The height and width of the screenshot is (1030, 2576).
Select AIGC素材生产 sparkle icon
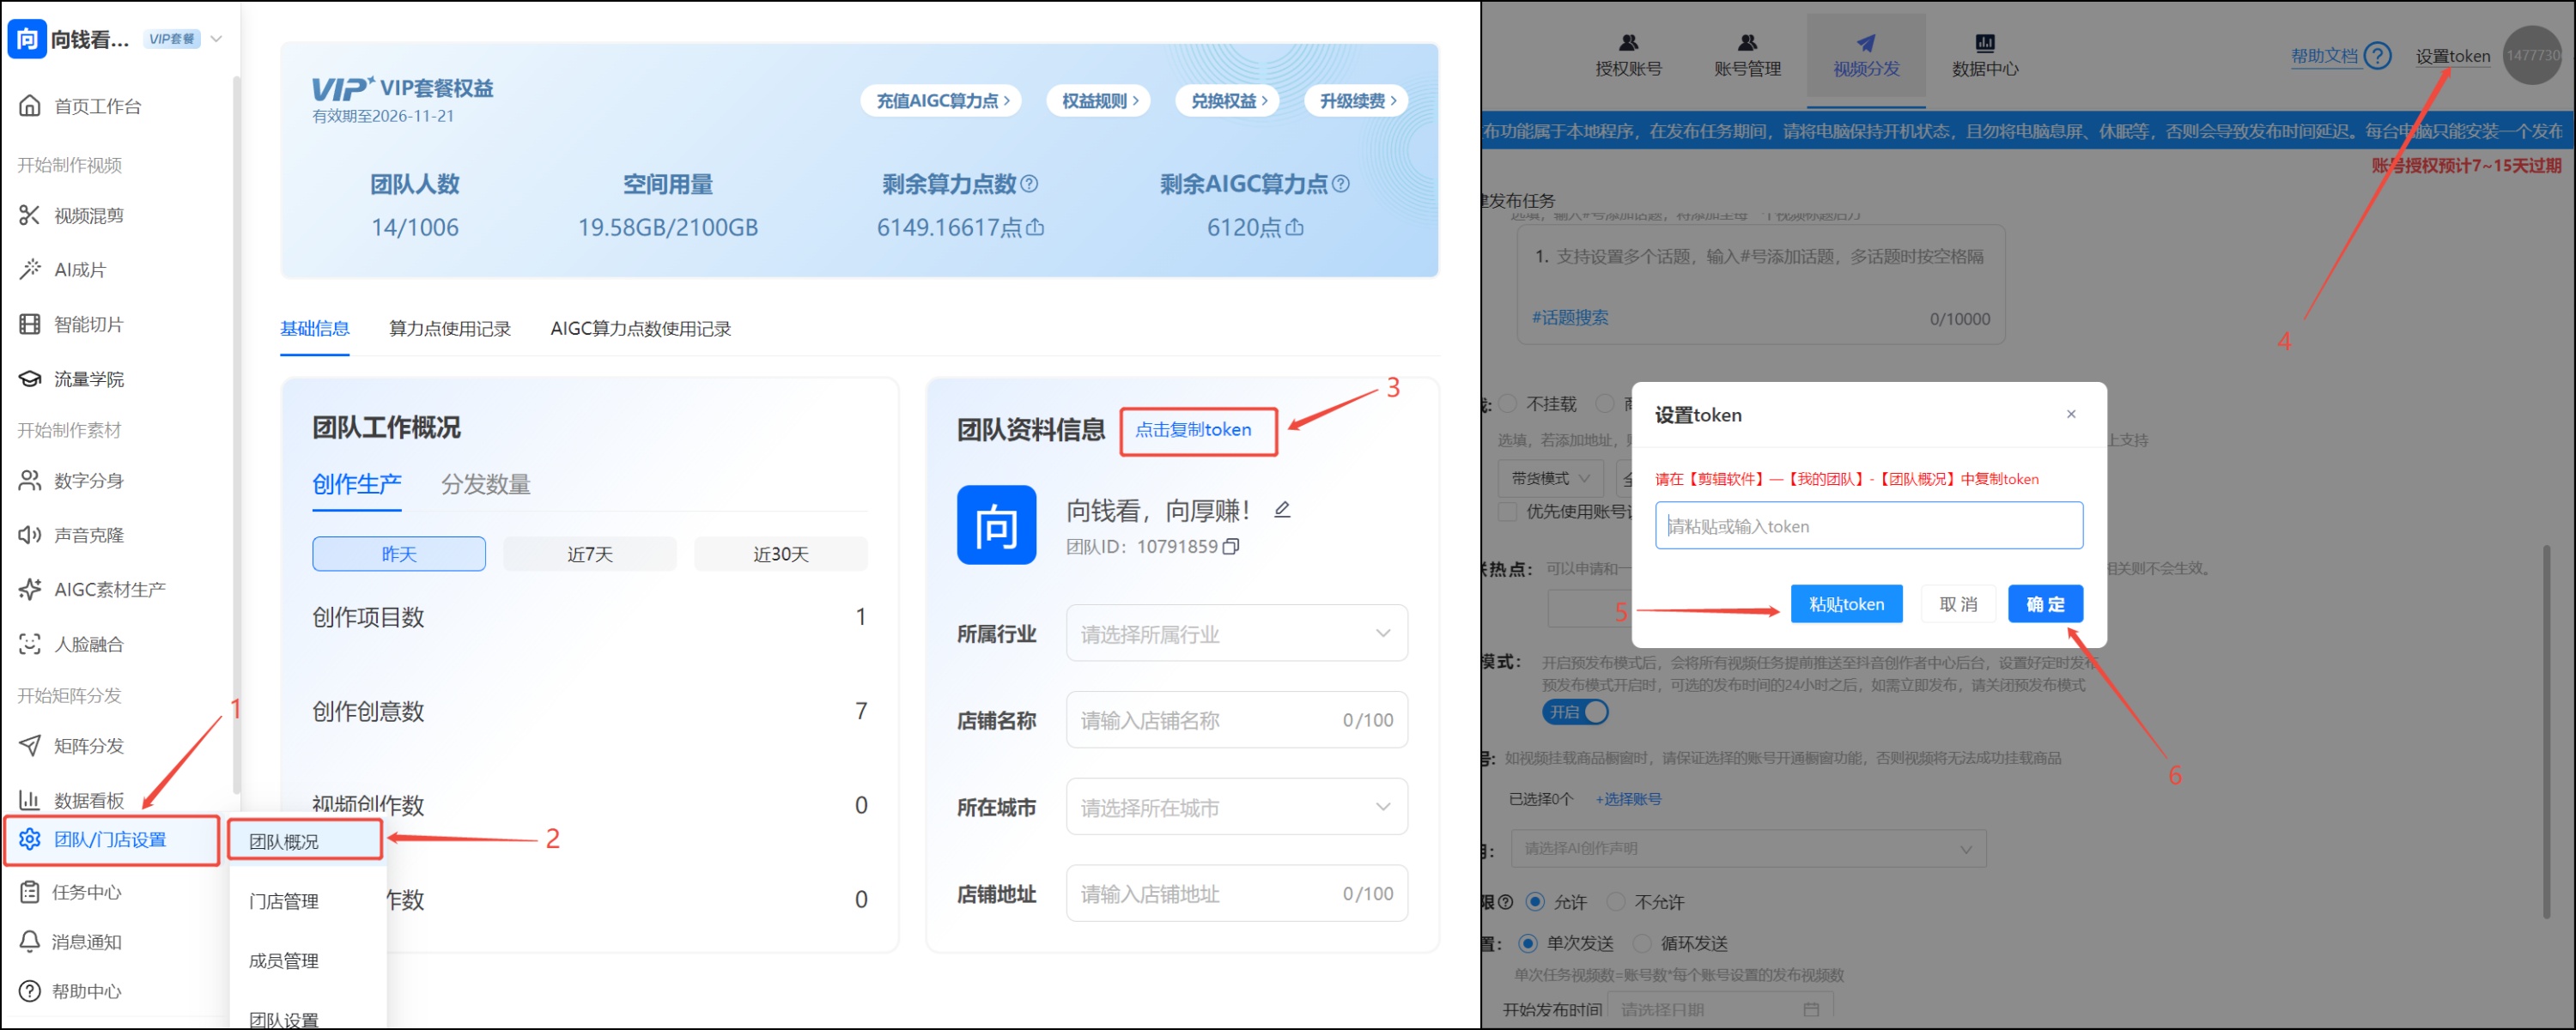click(30, 589)
